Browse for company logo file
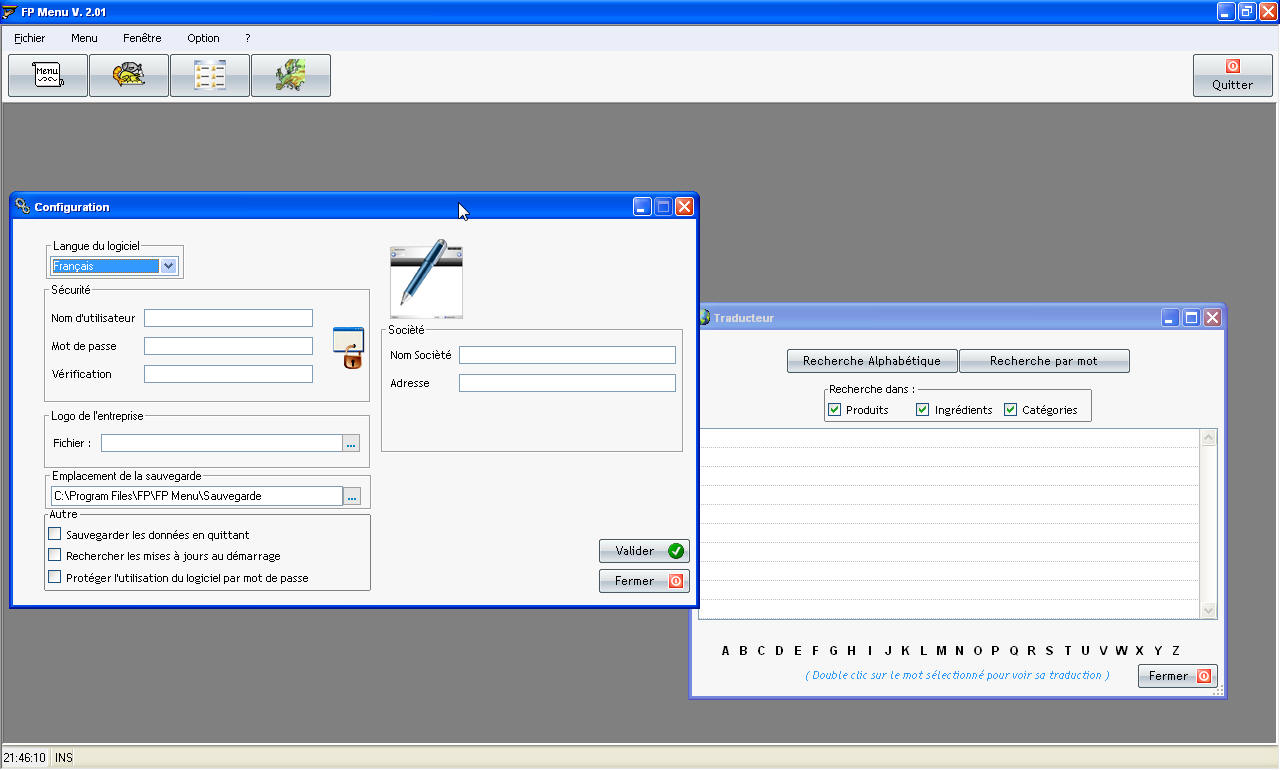This screenshot has height=770, width=1280. coord(351,443)
